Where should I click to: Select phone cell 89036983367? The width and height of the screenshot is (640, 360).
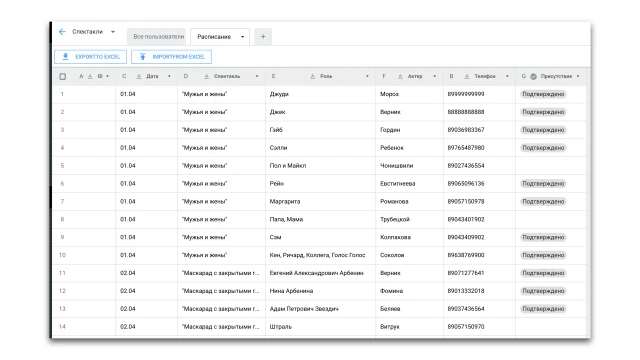479,130
